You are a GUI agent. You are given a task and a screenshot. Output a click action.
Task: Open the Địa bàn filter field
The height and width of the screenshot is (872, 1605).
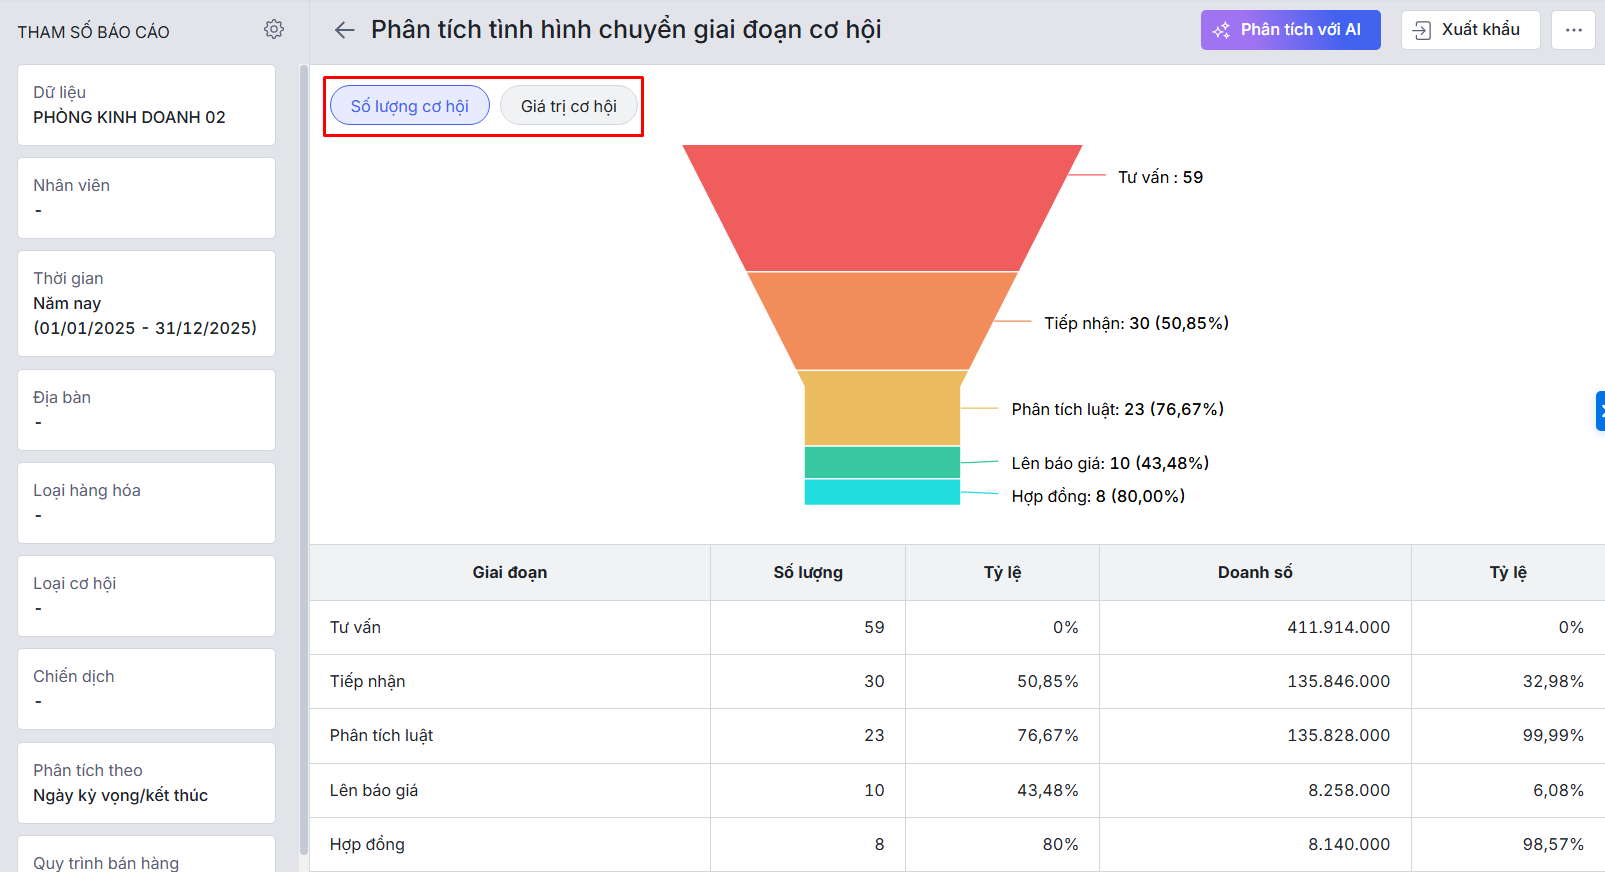pos(146,410)
